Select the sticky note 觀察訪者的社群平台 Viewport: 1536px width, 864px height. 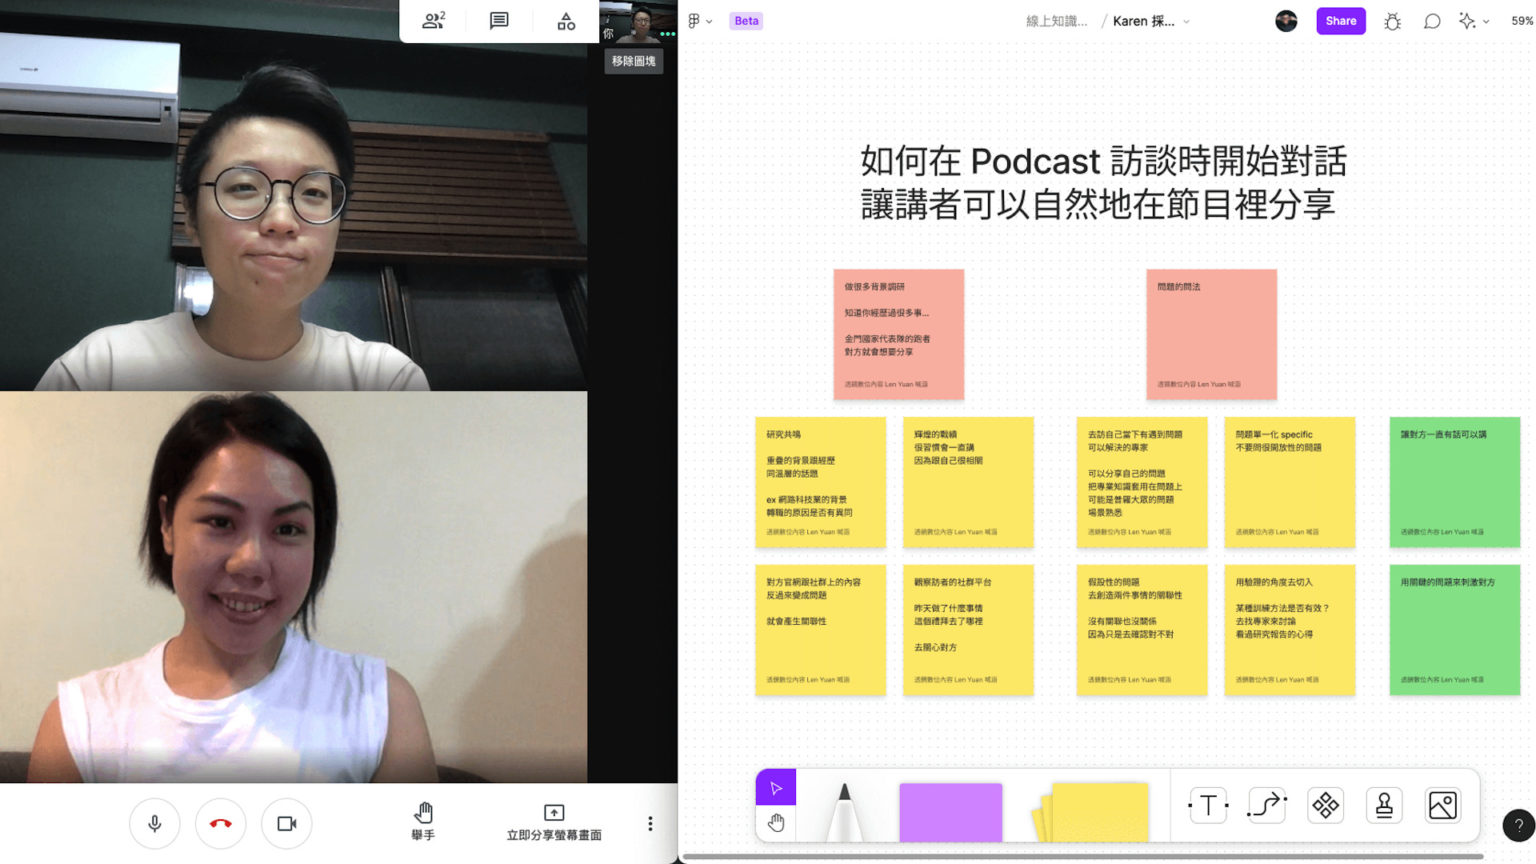[x=968, y=630]
